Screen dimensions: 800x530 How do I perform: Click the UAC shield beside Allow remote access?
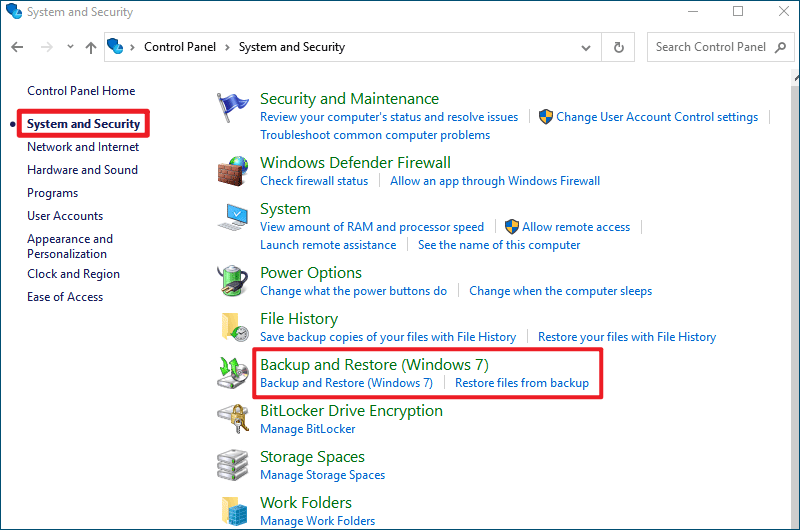coord(512,226)
